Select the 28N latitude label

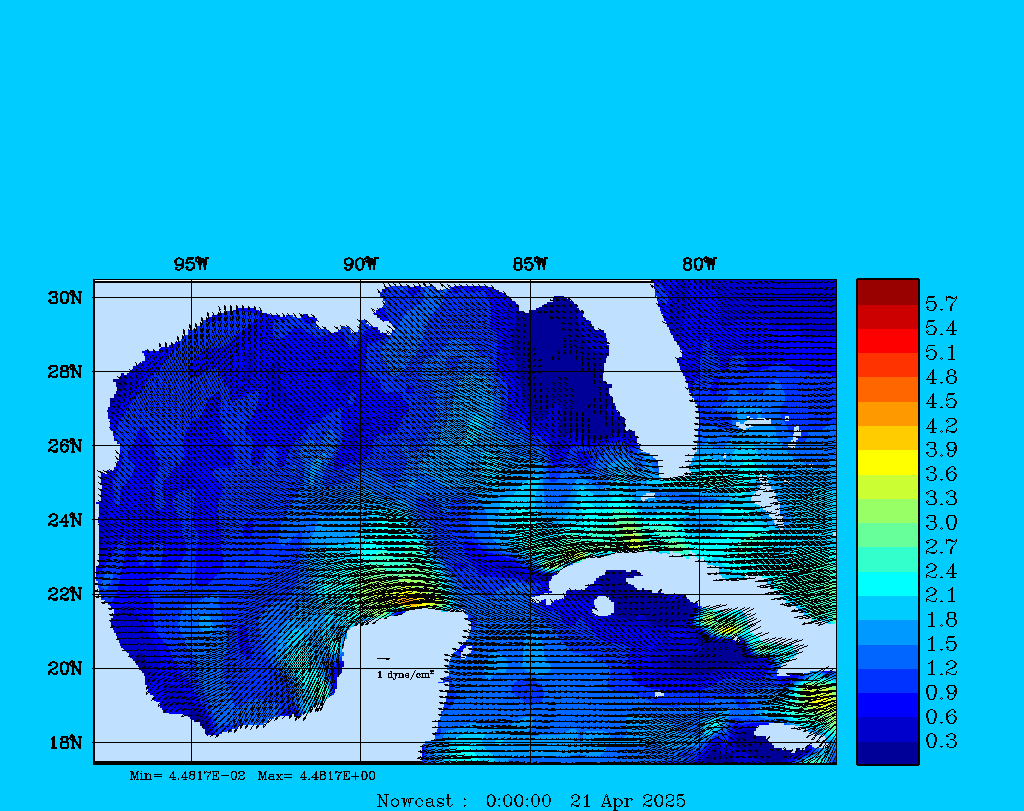pos(63,372)
